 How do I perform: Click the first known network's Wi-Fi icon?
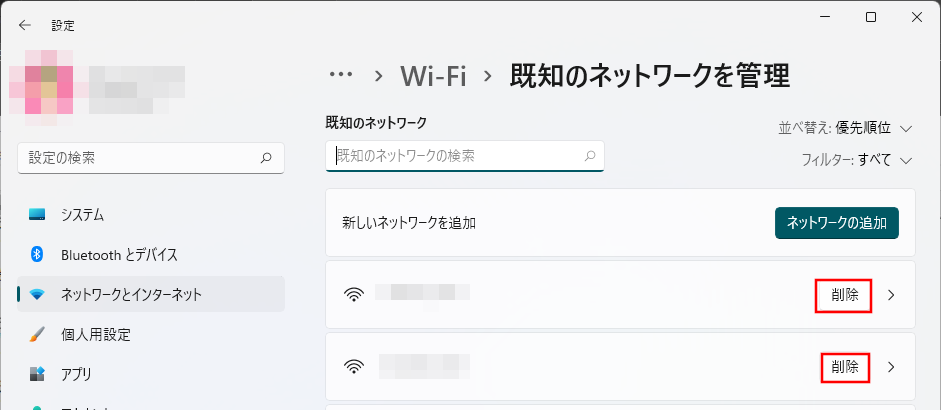[x=353, y=295]
